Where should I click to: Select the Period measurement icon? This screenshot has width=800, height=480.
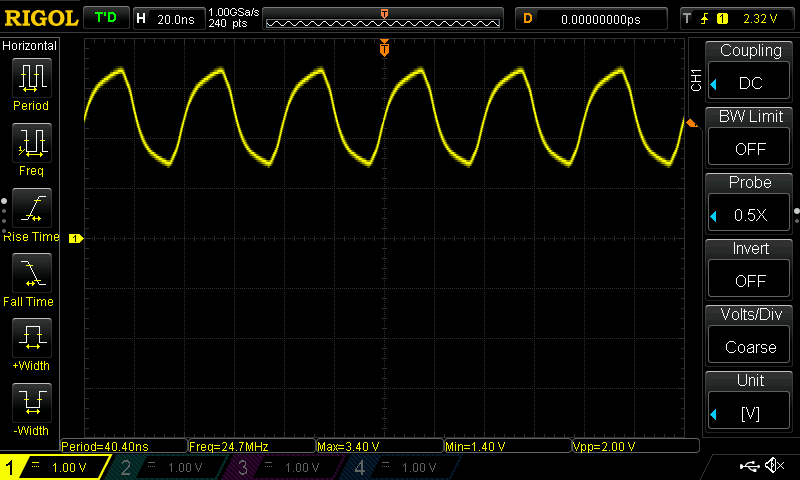tap(30, 78)
